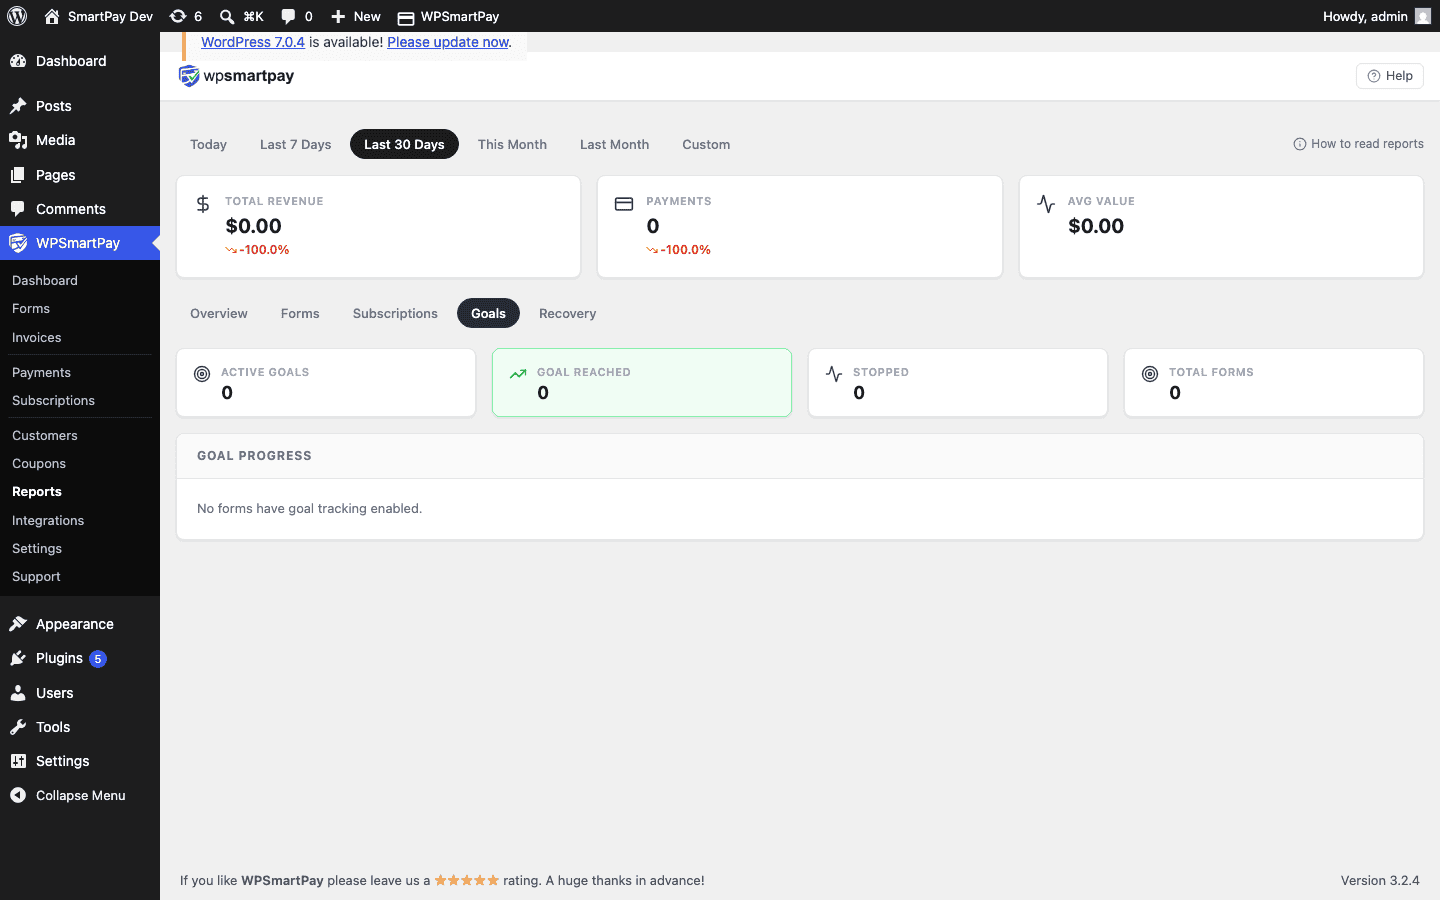
Task: Select This Month date range
Action: coord(512,144)
